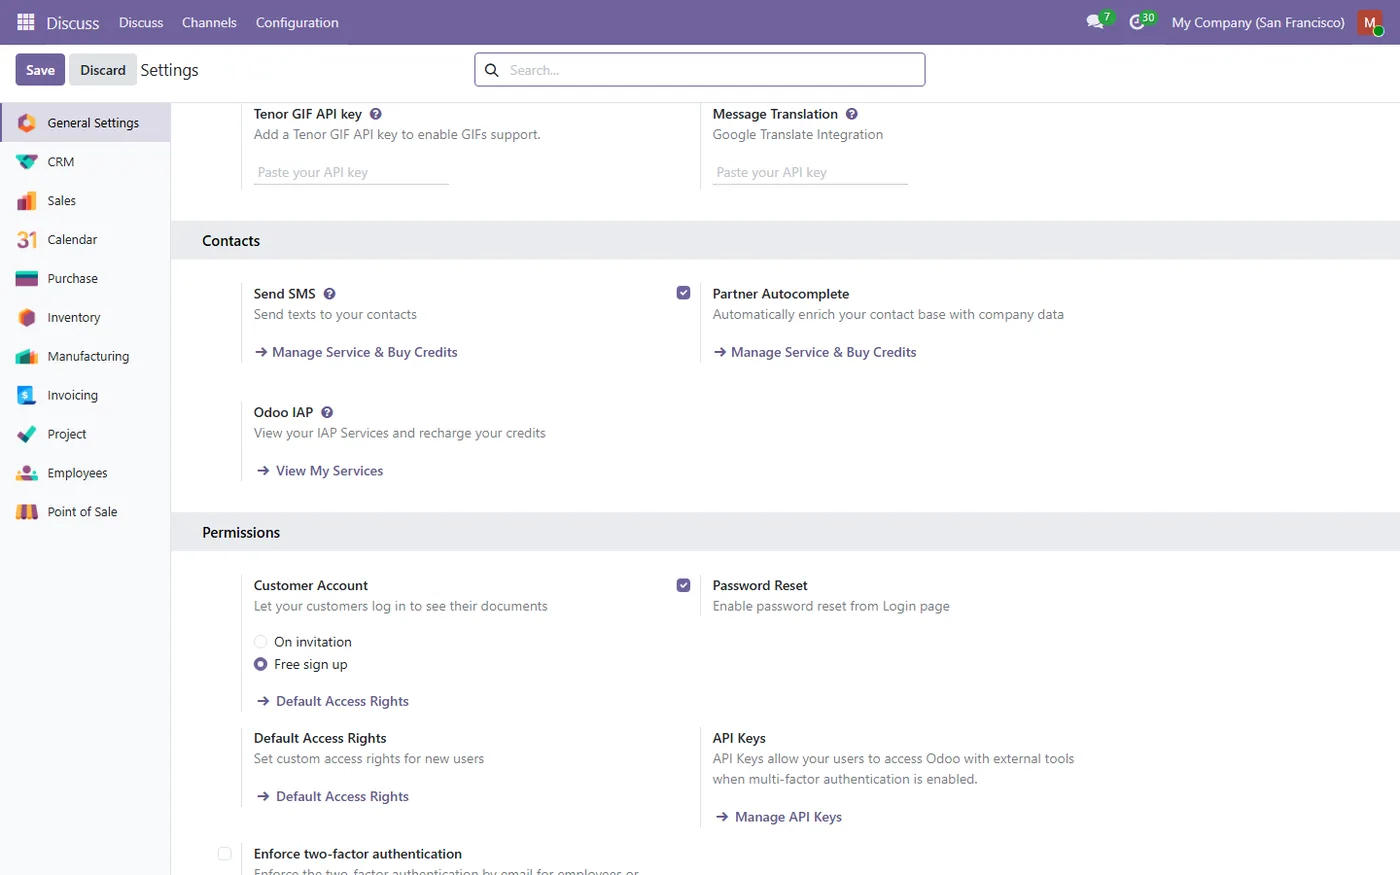Click the Tenor GIF API key input

tap(351, 173)
